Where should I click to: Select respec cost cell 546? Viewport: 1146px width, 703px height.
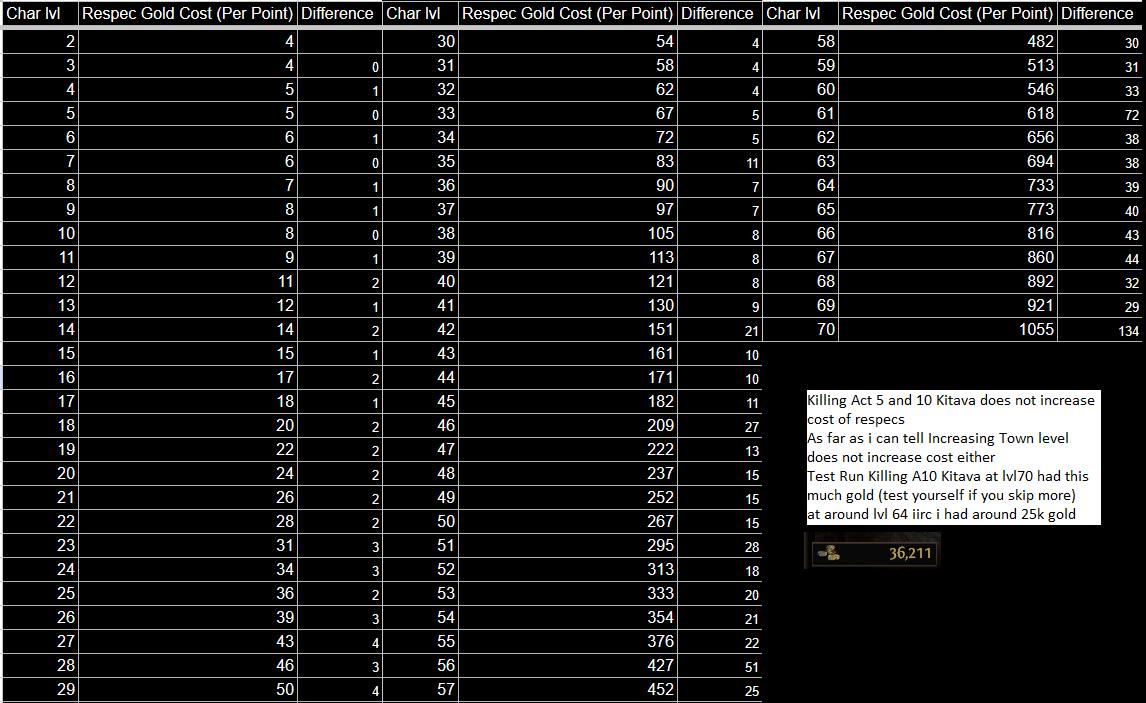pos(948,89)
